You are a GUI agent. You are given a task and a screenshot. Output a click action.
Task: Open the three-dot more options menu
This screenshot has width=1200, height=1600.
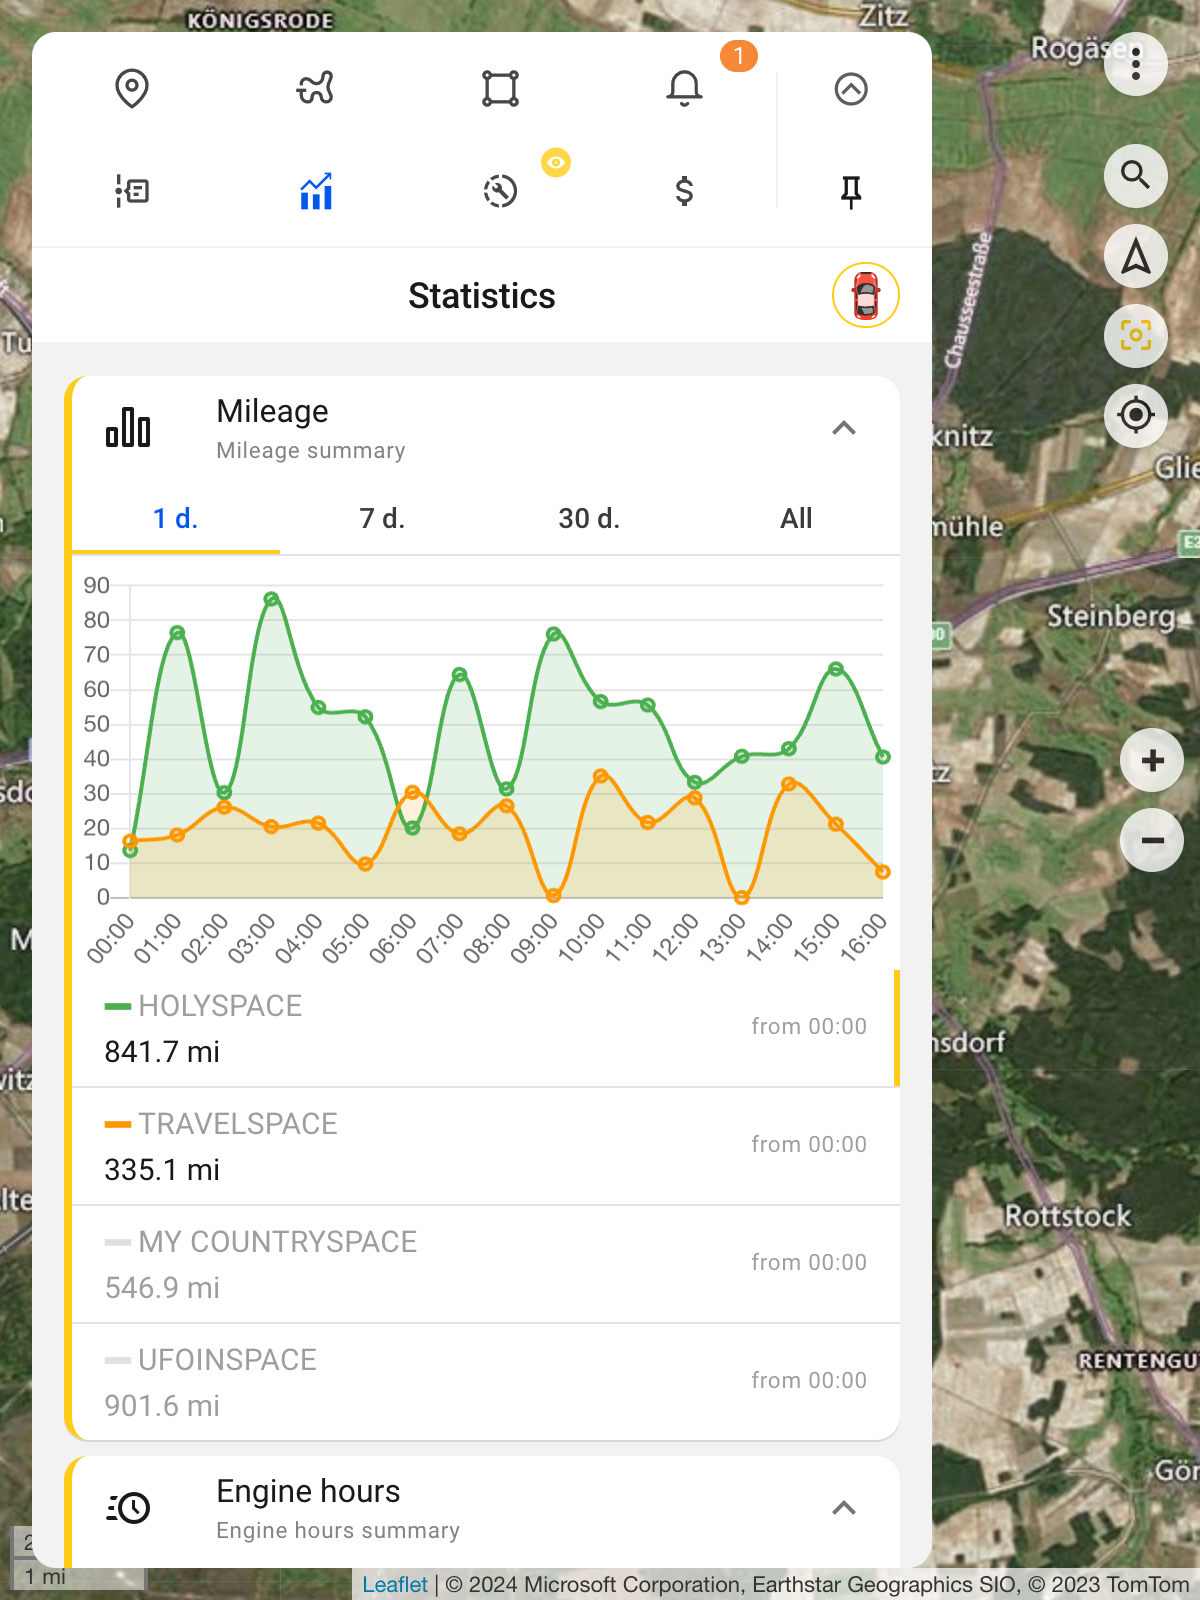click(x=1136, y=64)
